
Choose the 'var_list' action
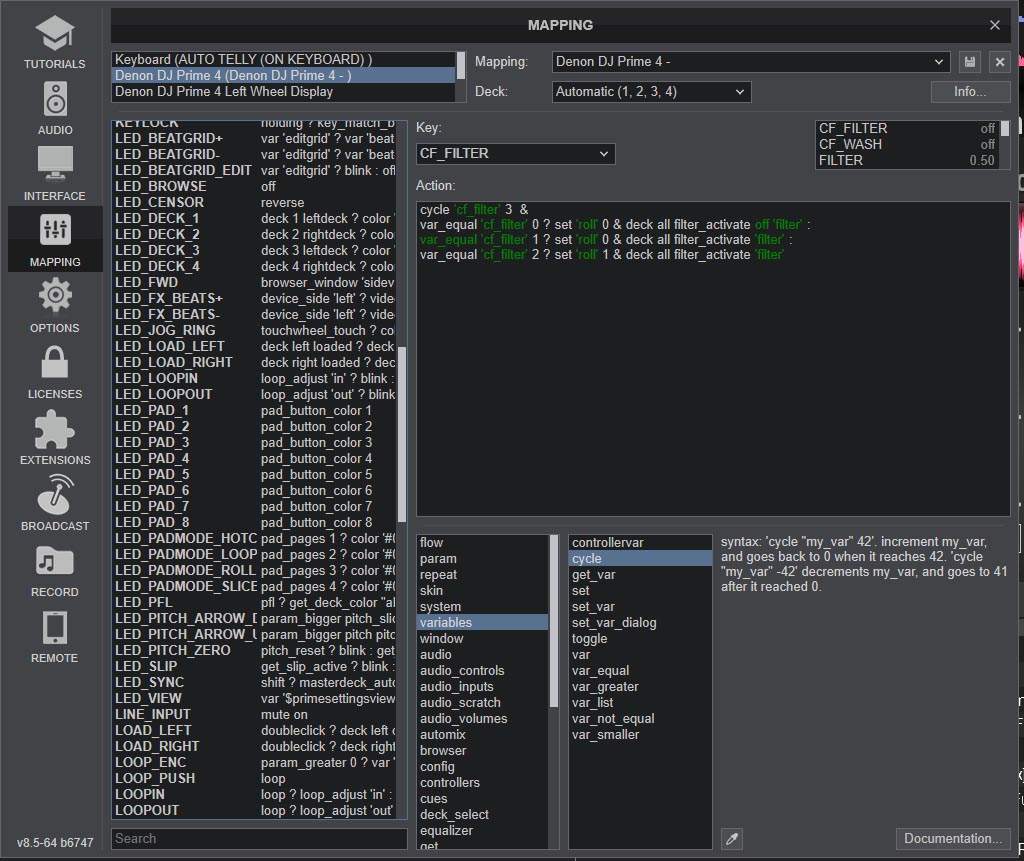(640, 703)
